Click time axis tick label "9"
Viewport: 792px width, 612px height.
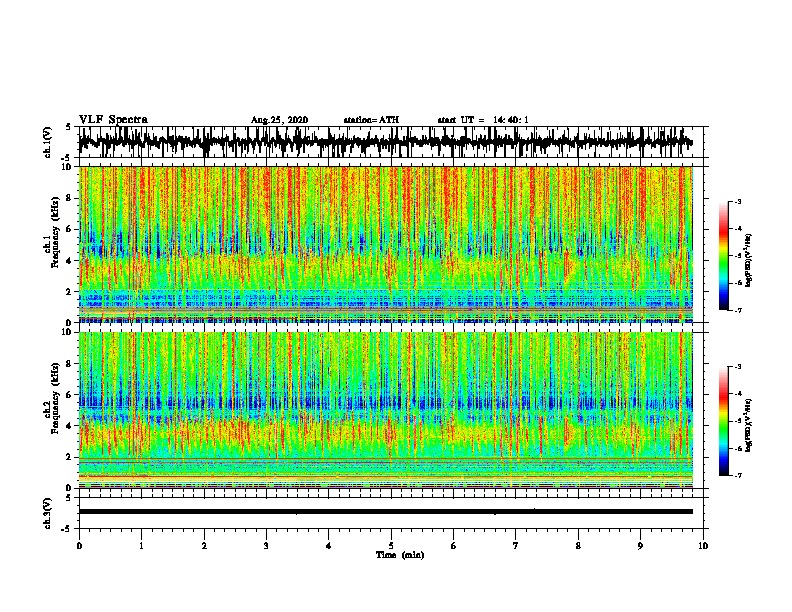pos(640,546)
